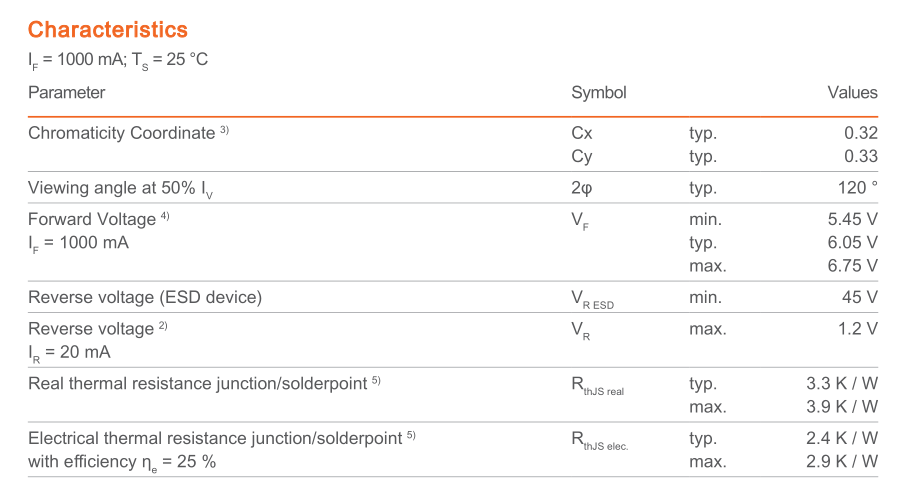Select the Cy typical value 0.33
Screen dimensions: 909x502
click(860, 156)
